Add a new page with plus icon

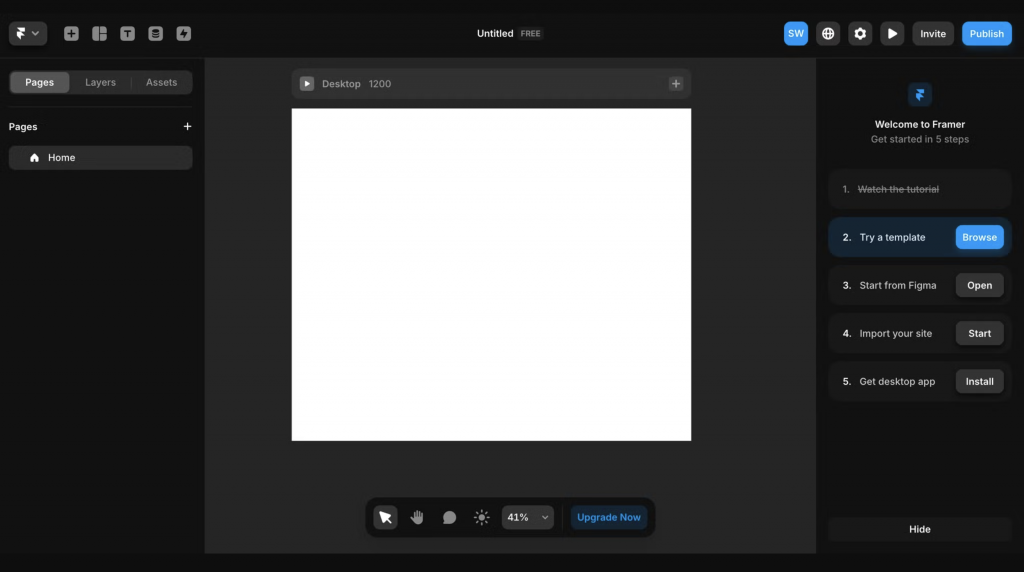tap(187, 127)
